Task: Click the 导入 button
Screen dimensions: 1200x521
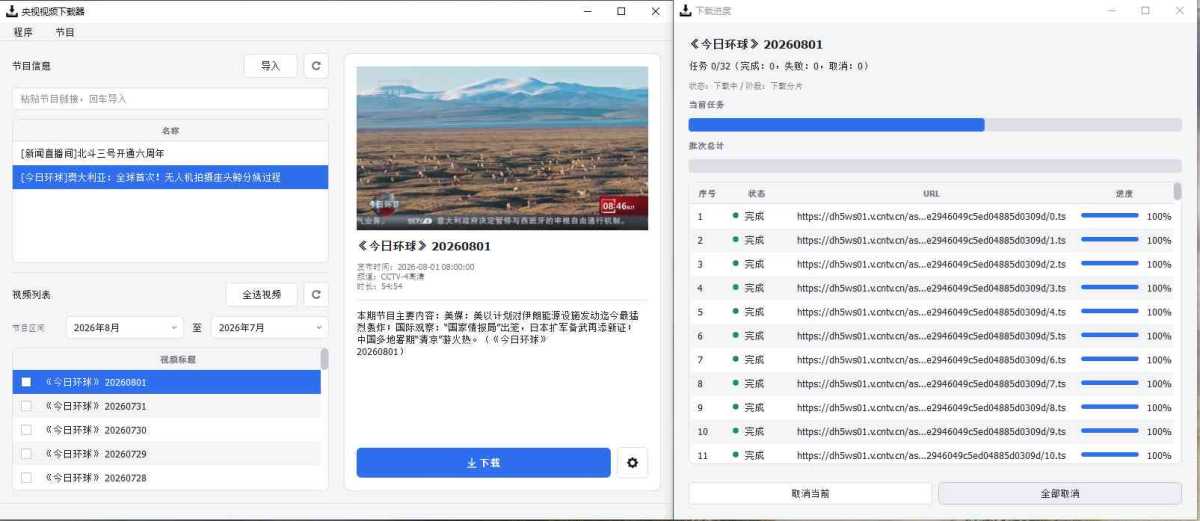Action: (270, 66)
